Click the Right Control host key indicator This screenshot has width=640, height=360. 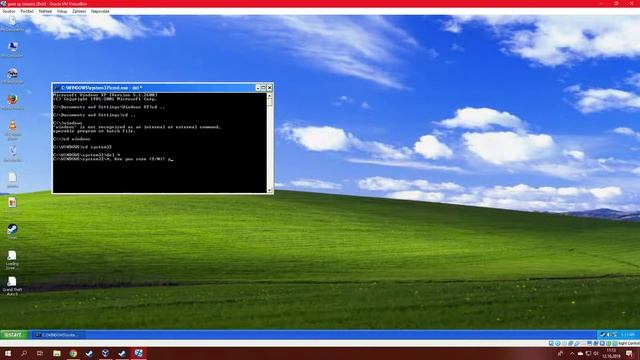pyautogui.click(x=629, y=344)
